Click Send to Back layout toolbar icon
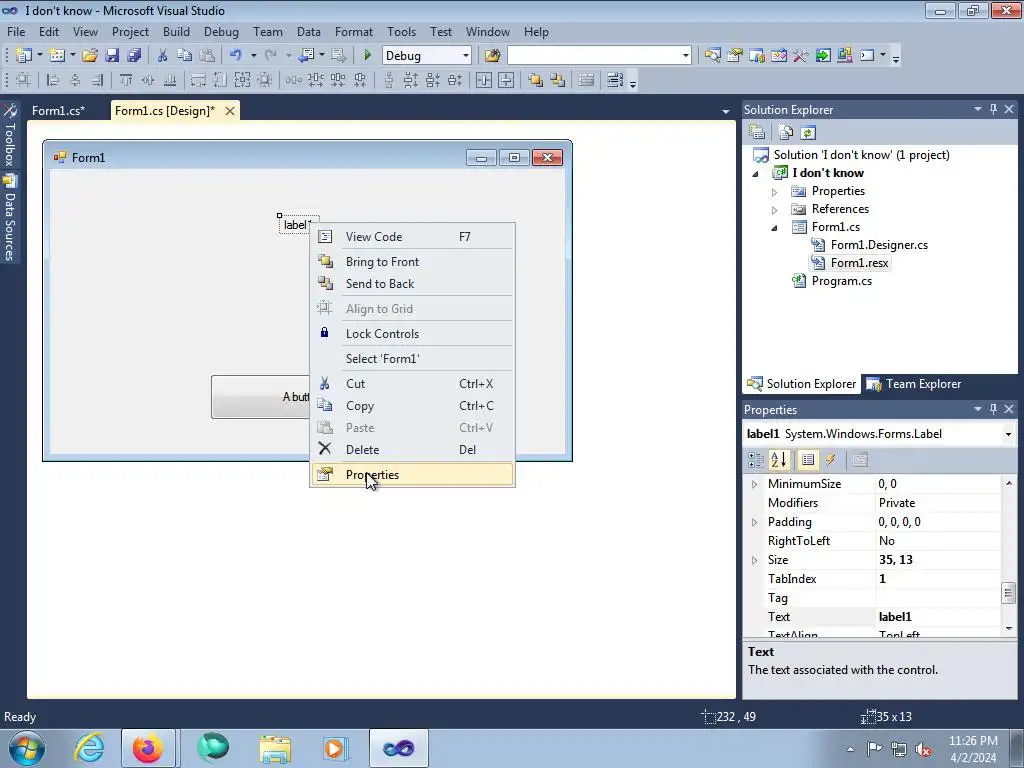Image resolution: width=1024 pixels, height=768 pixels. click(558, 80)
